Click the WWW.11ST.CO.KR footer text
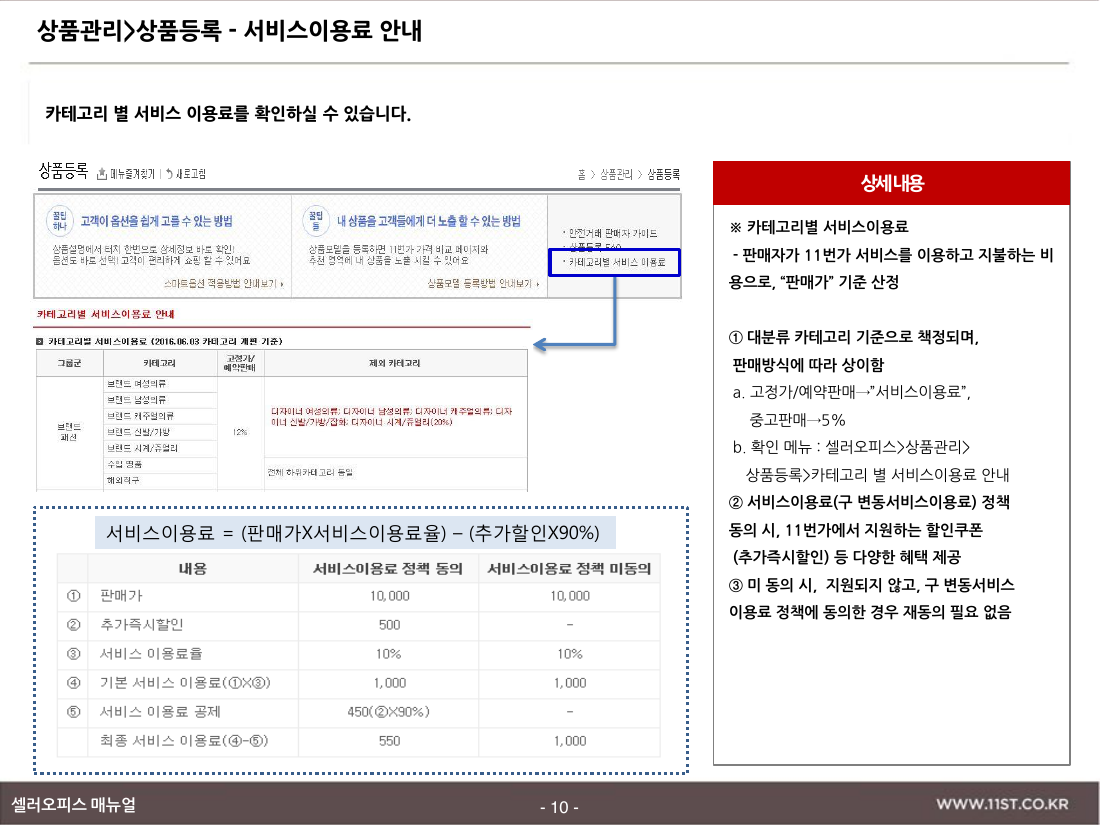 tap(1002, 805)
